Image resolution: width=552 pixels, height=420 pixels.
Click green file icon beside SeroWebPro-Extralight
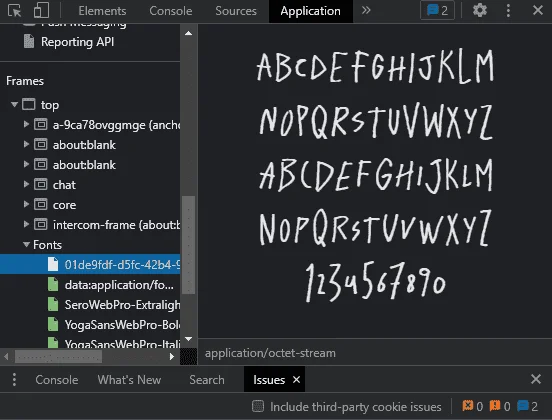[53, 304]
